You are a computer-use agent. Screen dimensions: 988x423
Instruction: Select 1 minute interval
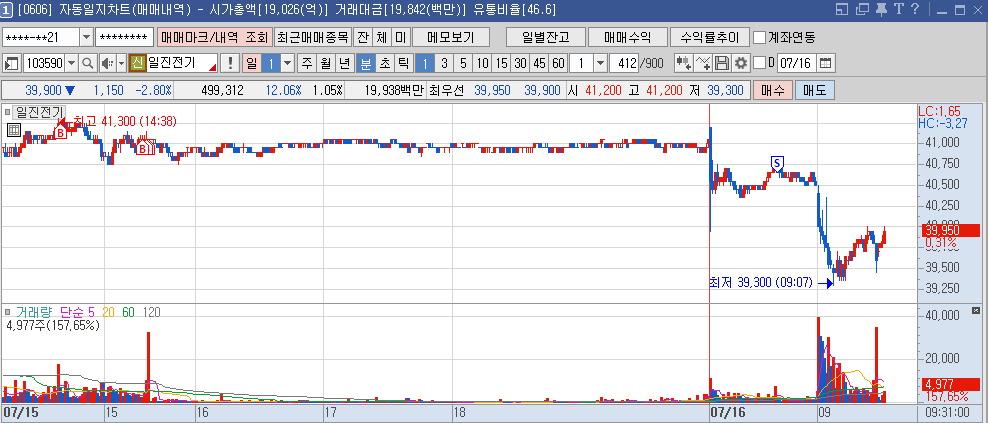[425, 63]
